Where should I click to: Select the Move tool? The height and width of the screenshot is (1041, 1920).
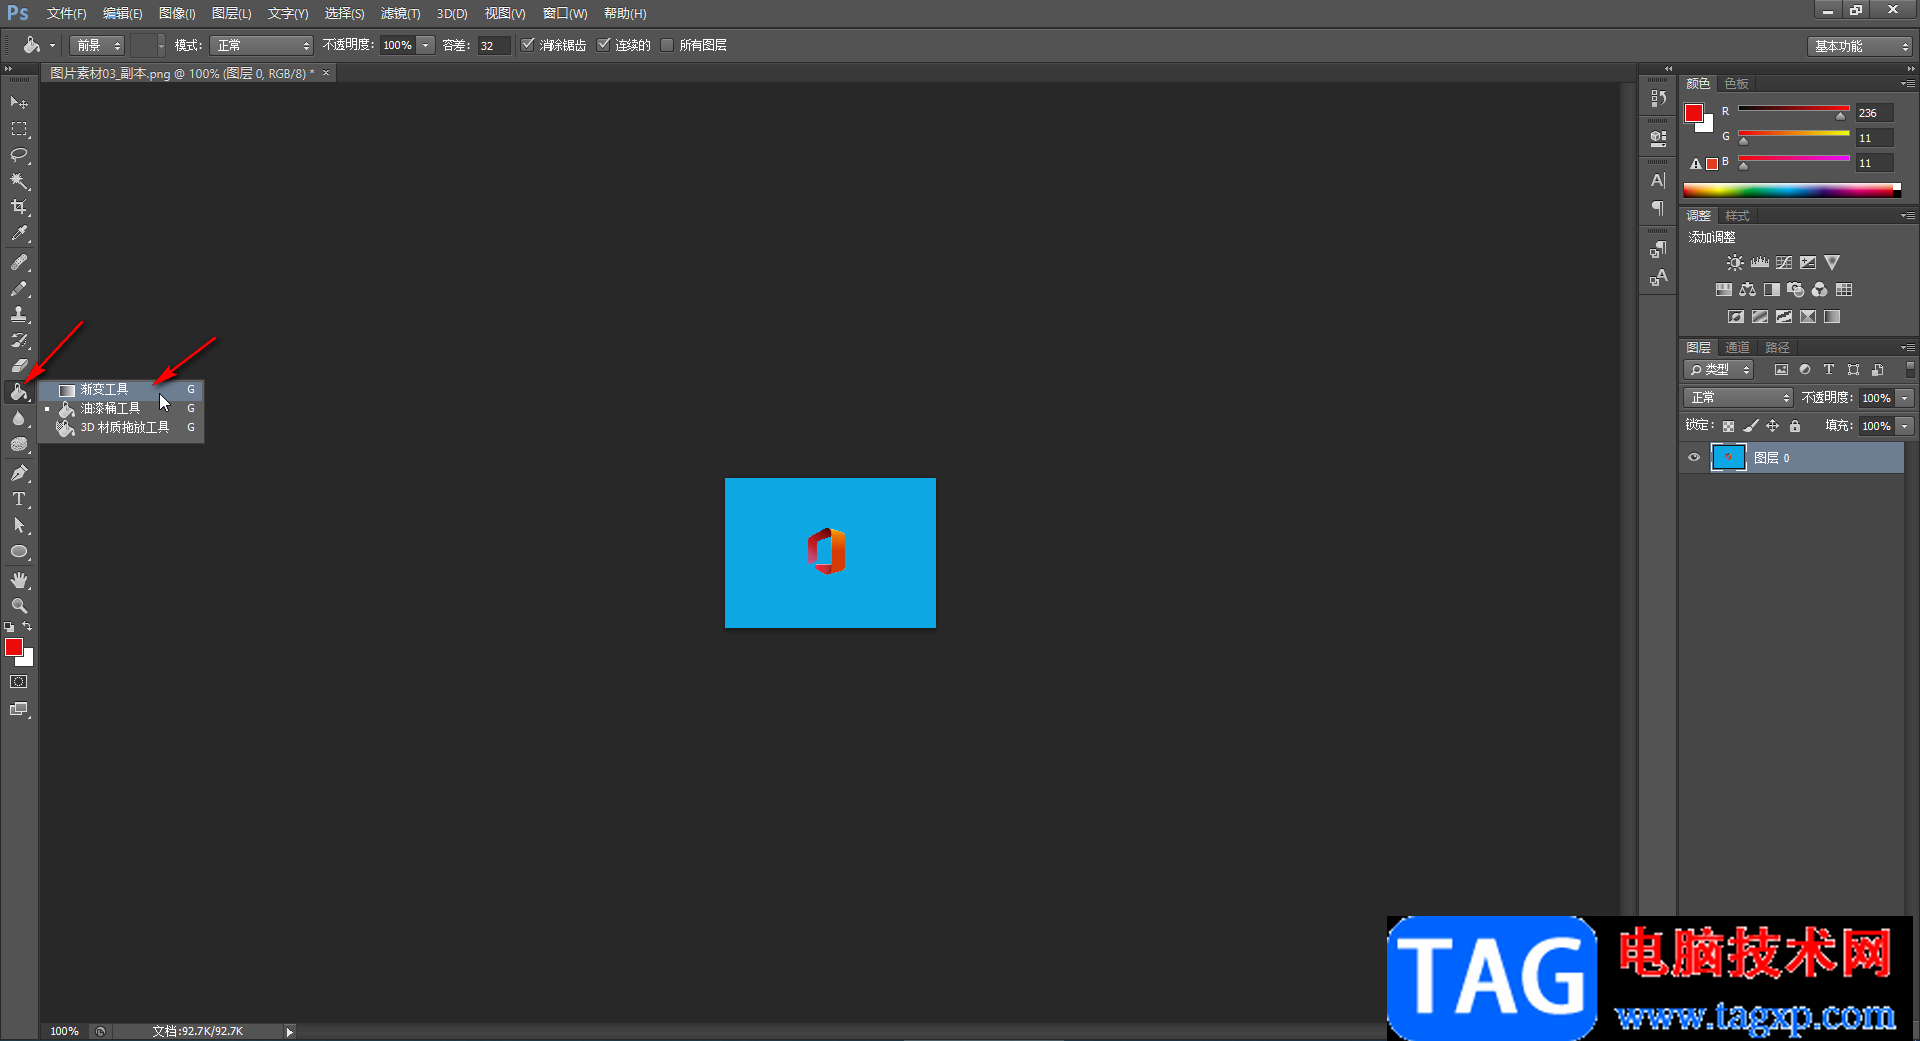coord(19,103)
